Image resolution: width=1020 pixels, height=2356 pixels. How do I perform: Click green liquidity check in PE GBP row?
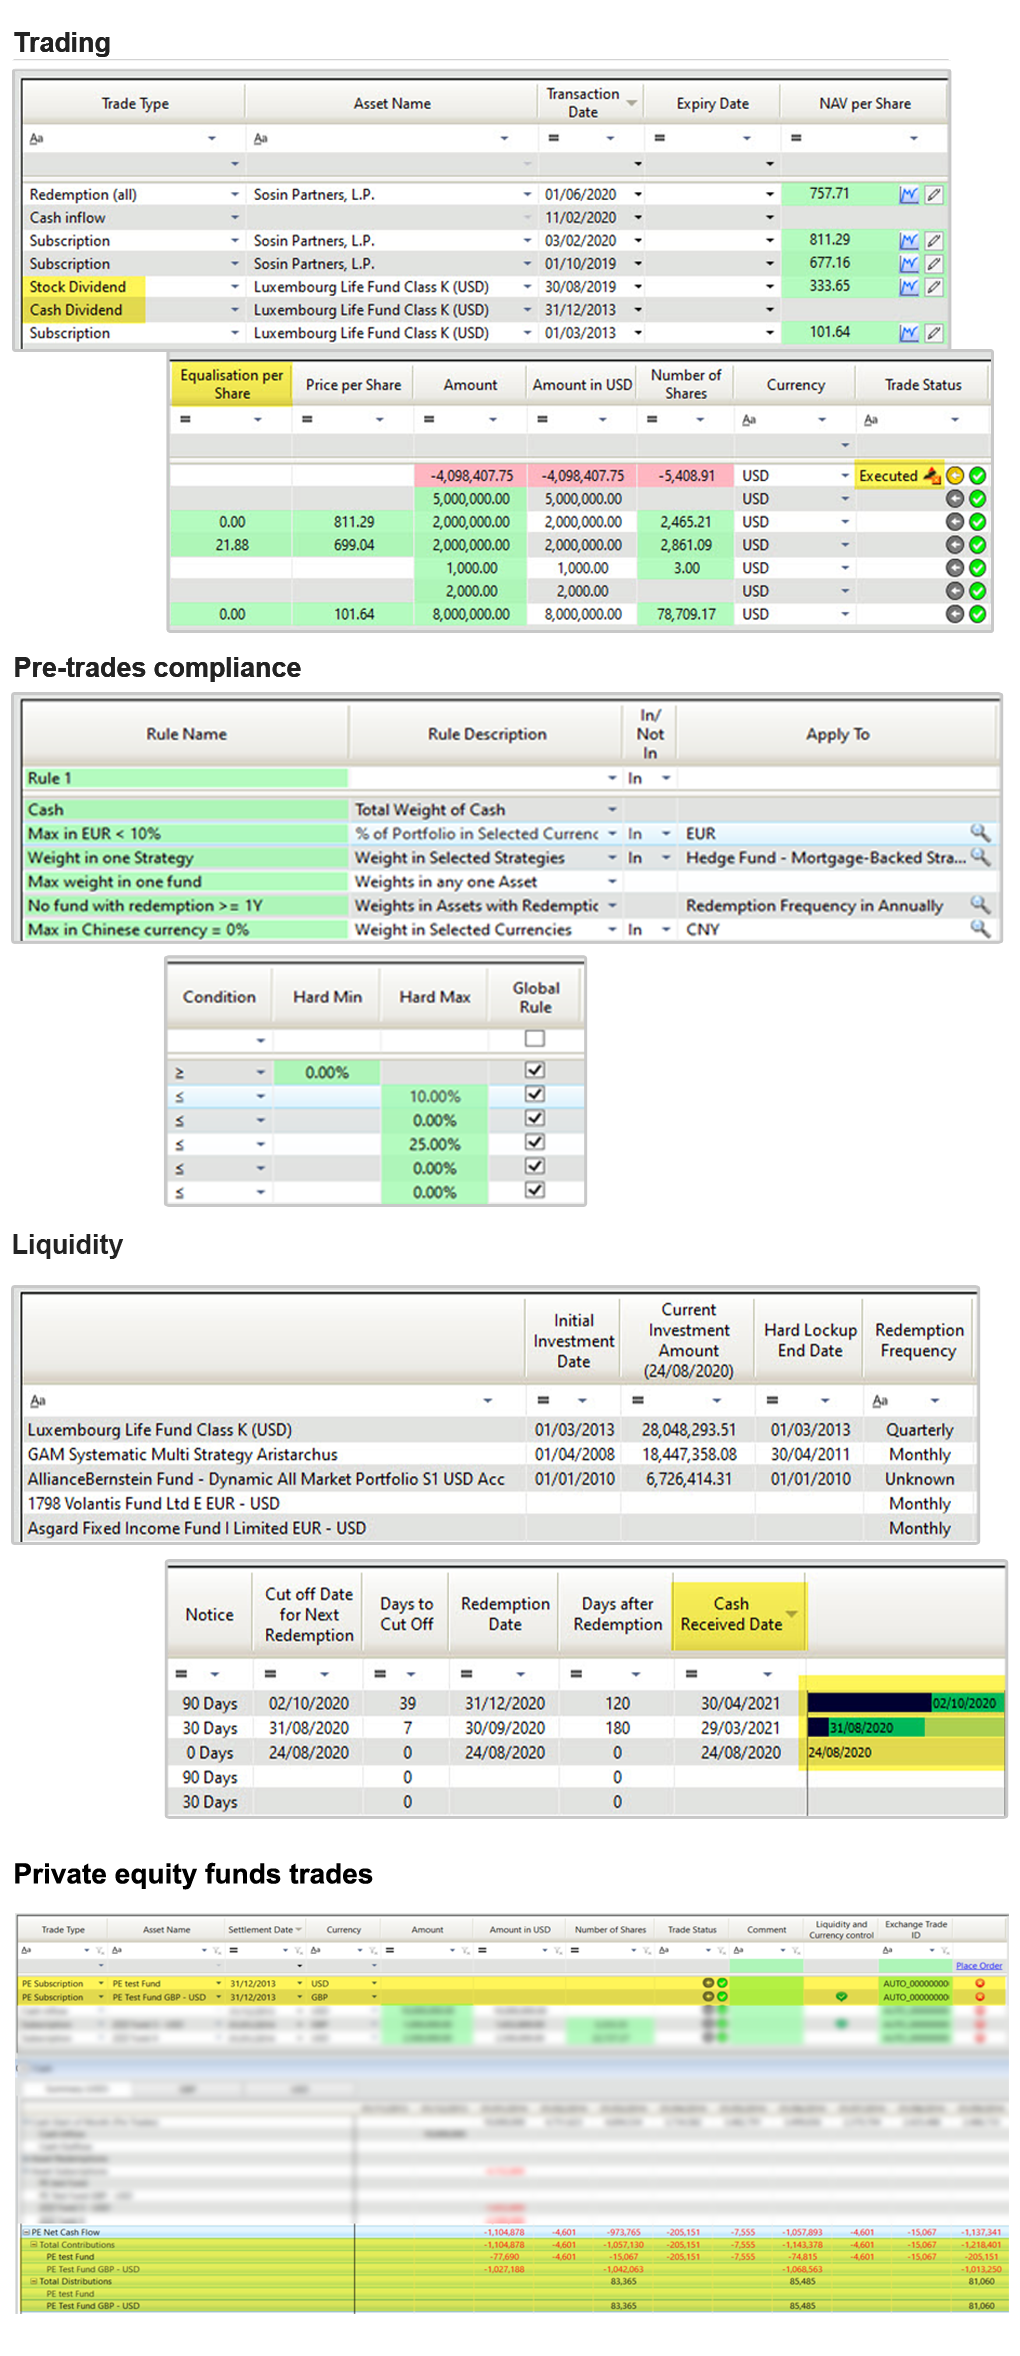pyautogui.click(x=841, y=1997)
